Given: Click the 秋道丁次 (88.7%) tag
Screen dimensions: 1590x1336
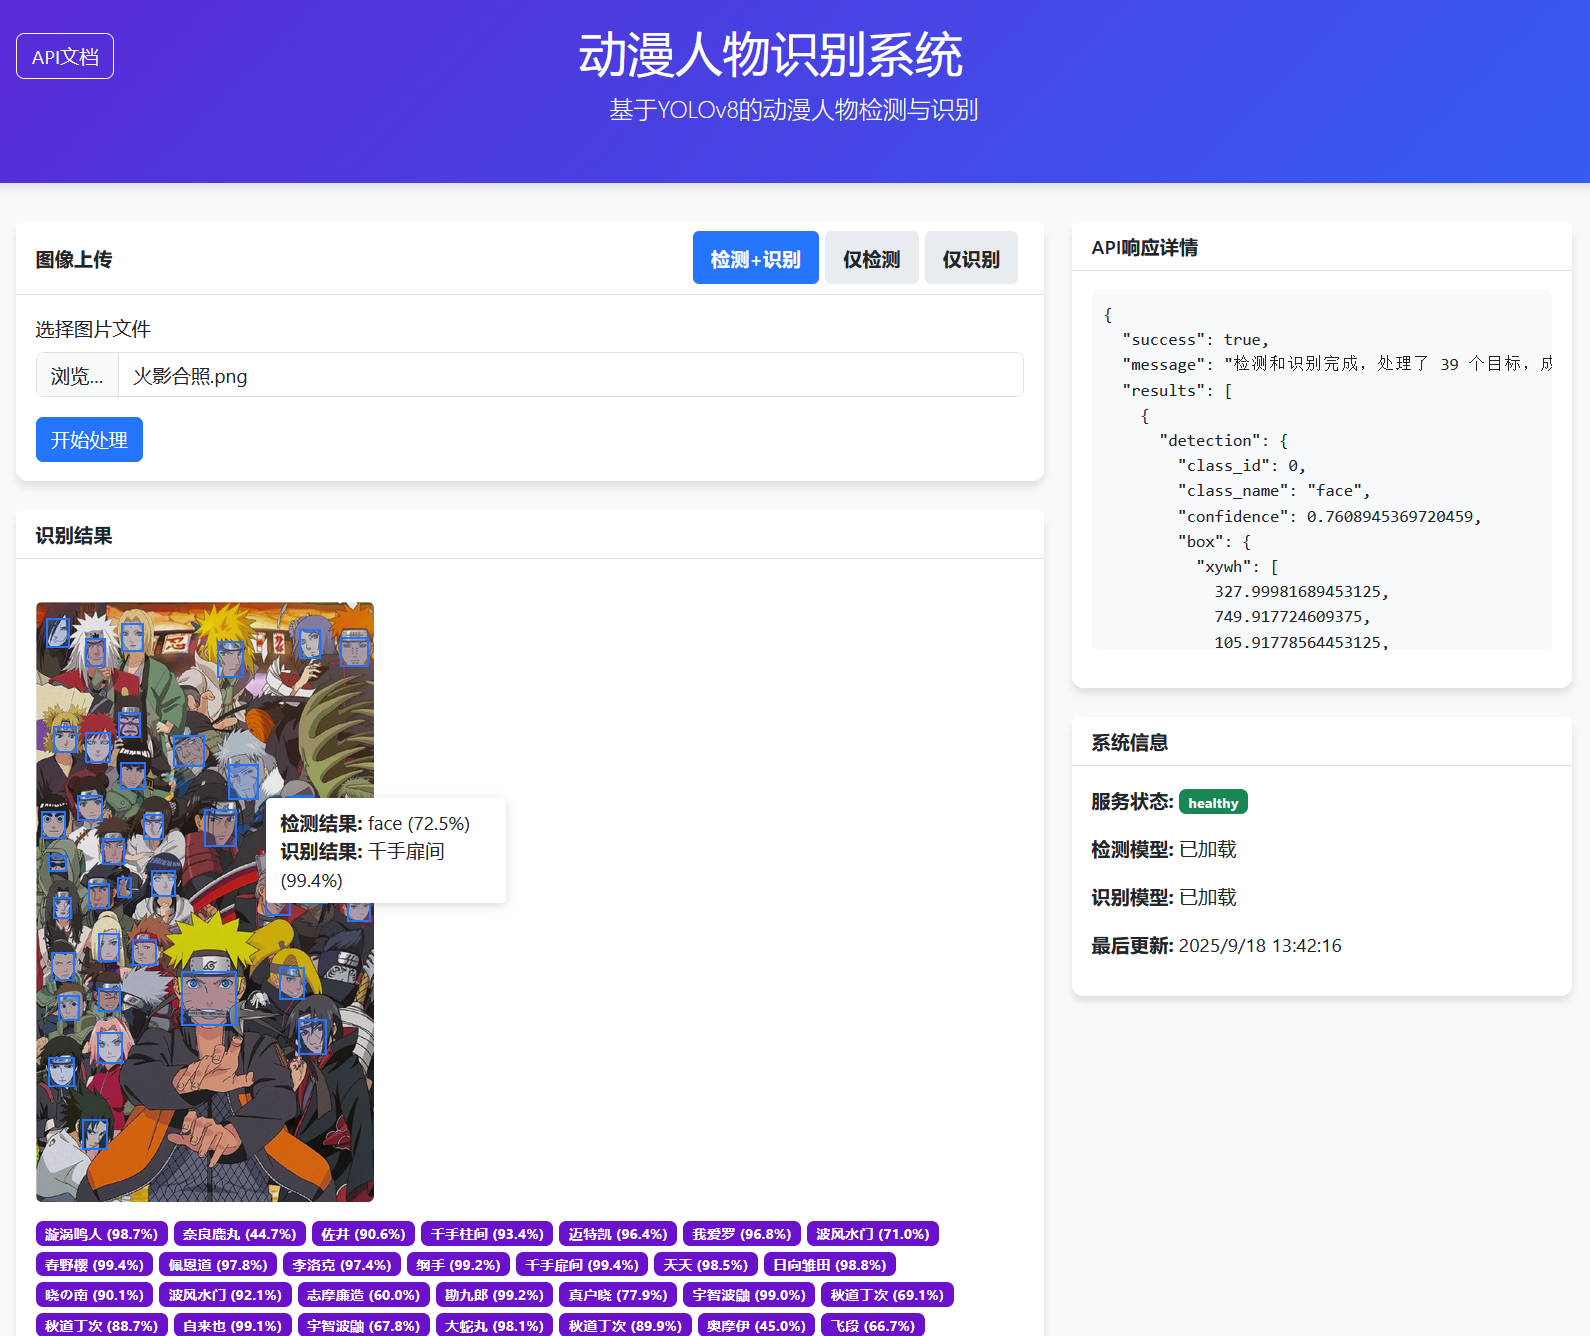Looking at the screenshot, I should tap(102, 1325).
